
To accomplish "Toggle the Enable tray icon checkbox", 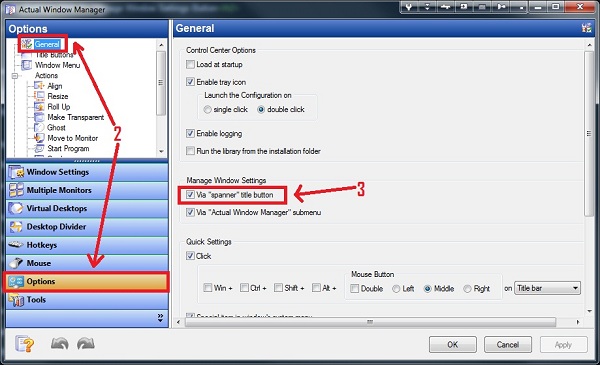I will coord(190,81).
